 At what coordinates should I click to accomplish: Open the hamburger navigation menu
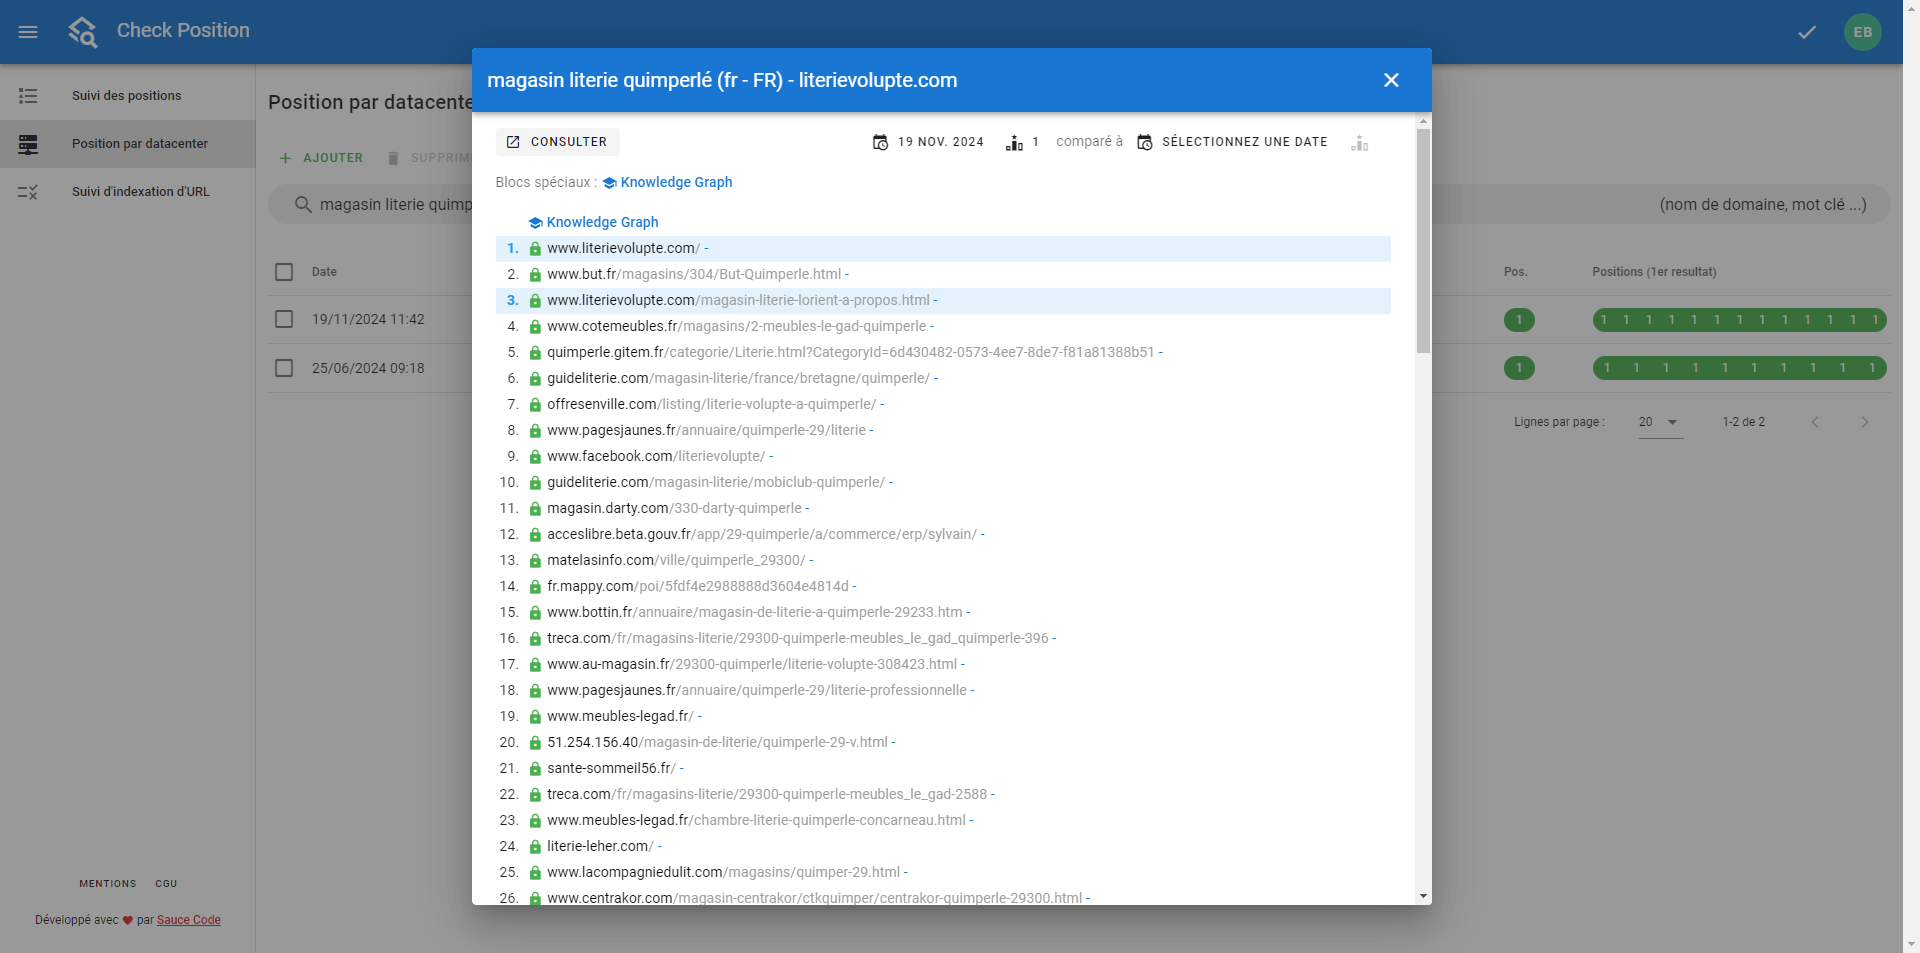pos(28,32)
